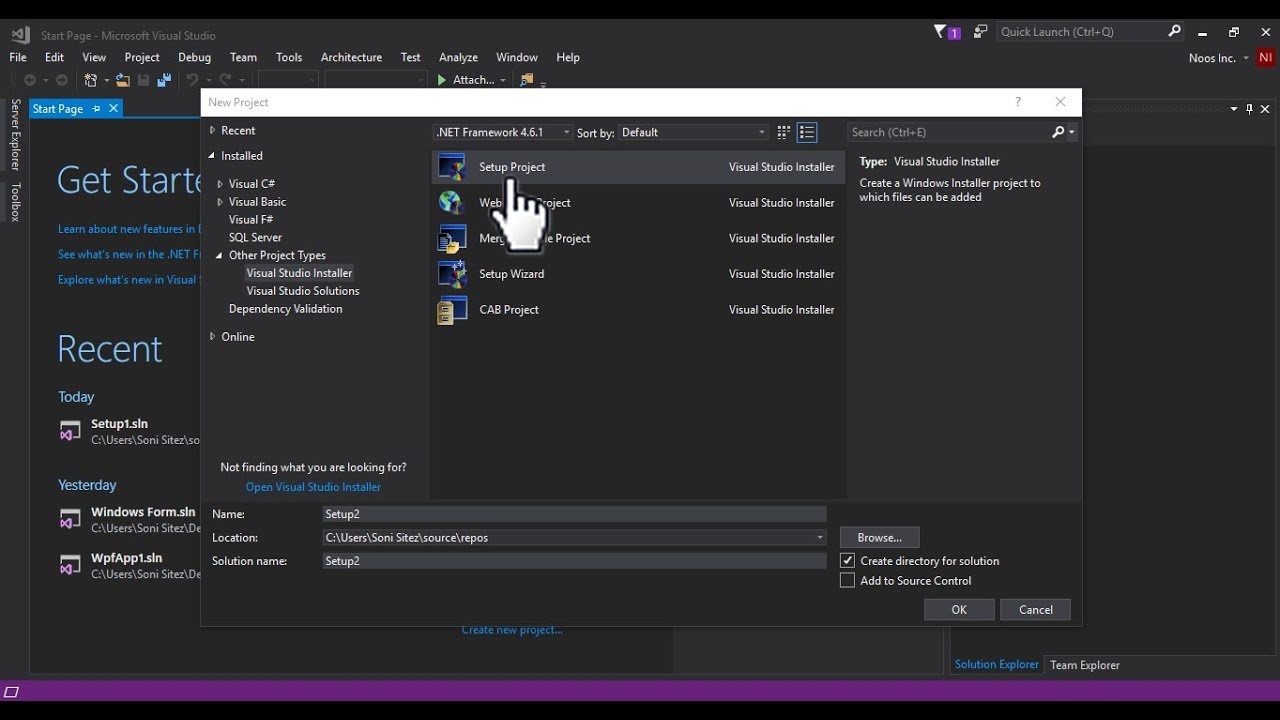Open Visual Studio Installer link

tap(313, 487)
